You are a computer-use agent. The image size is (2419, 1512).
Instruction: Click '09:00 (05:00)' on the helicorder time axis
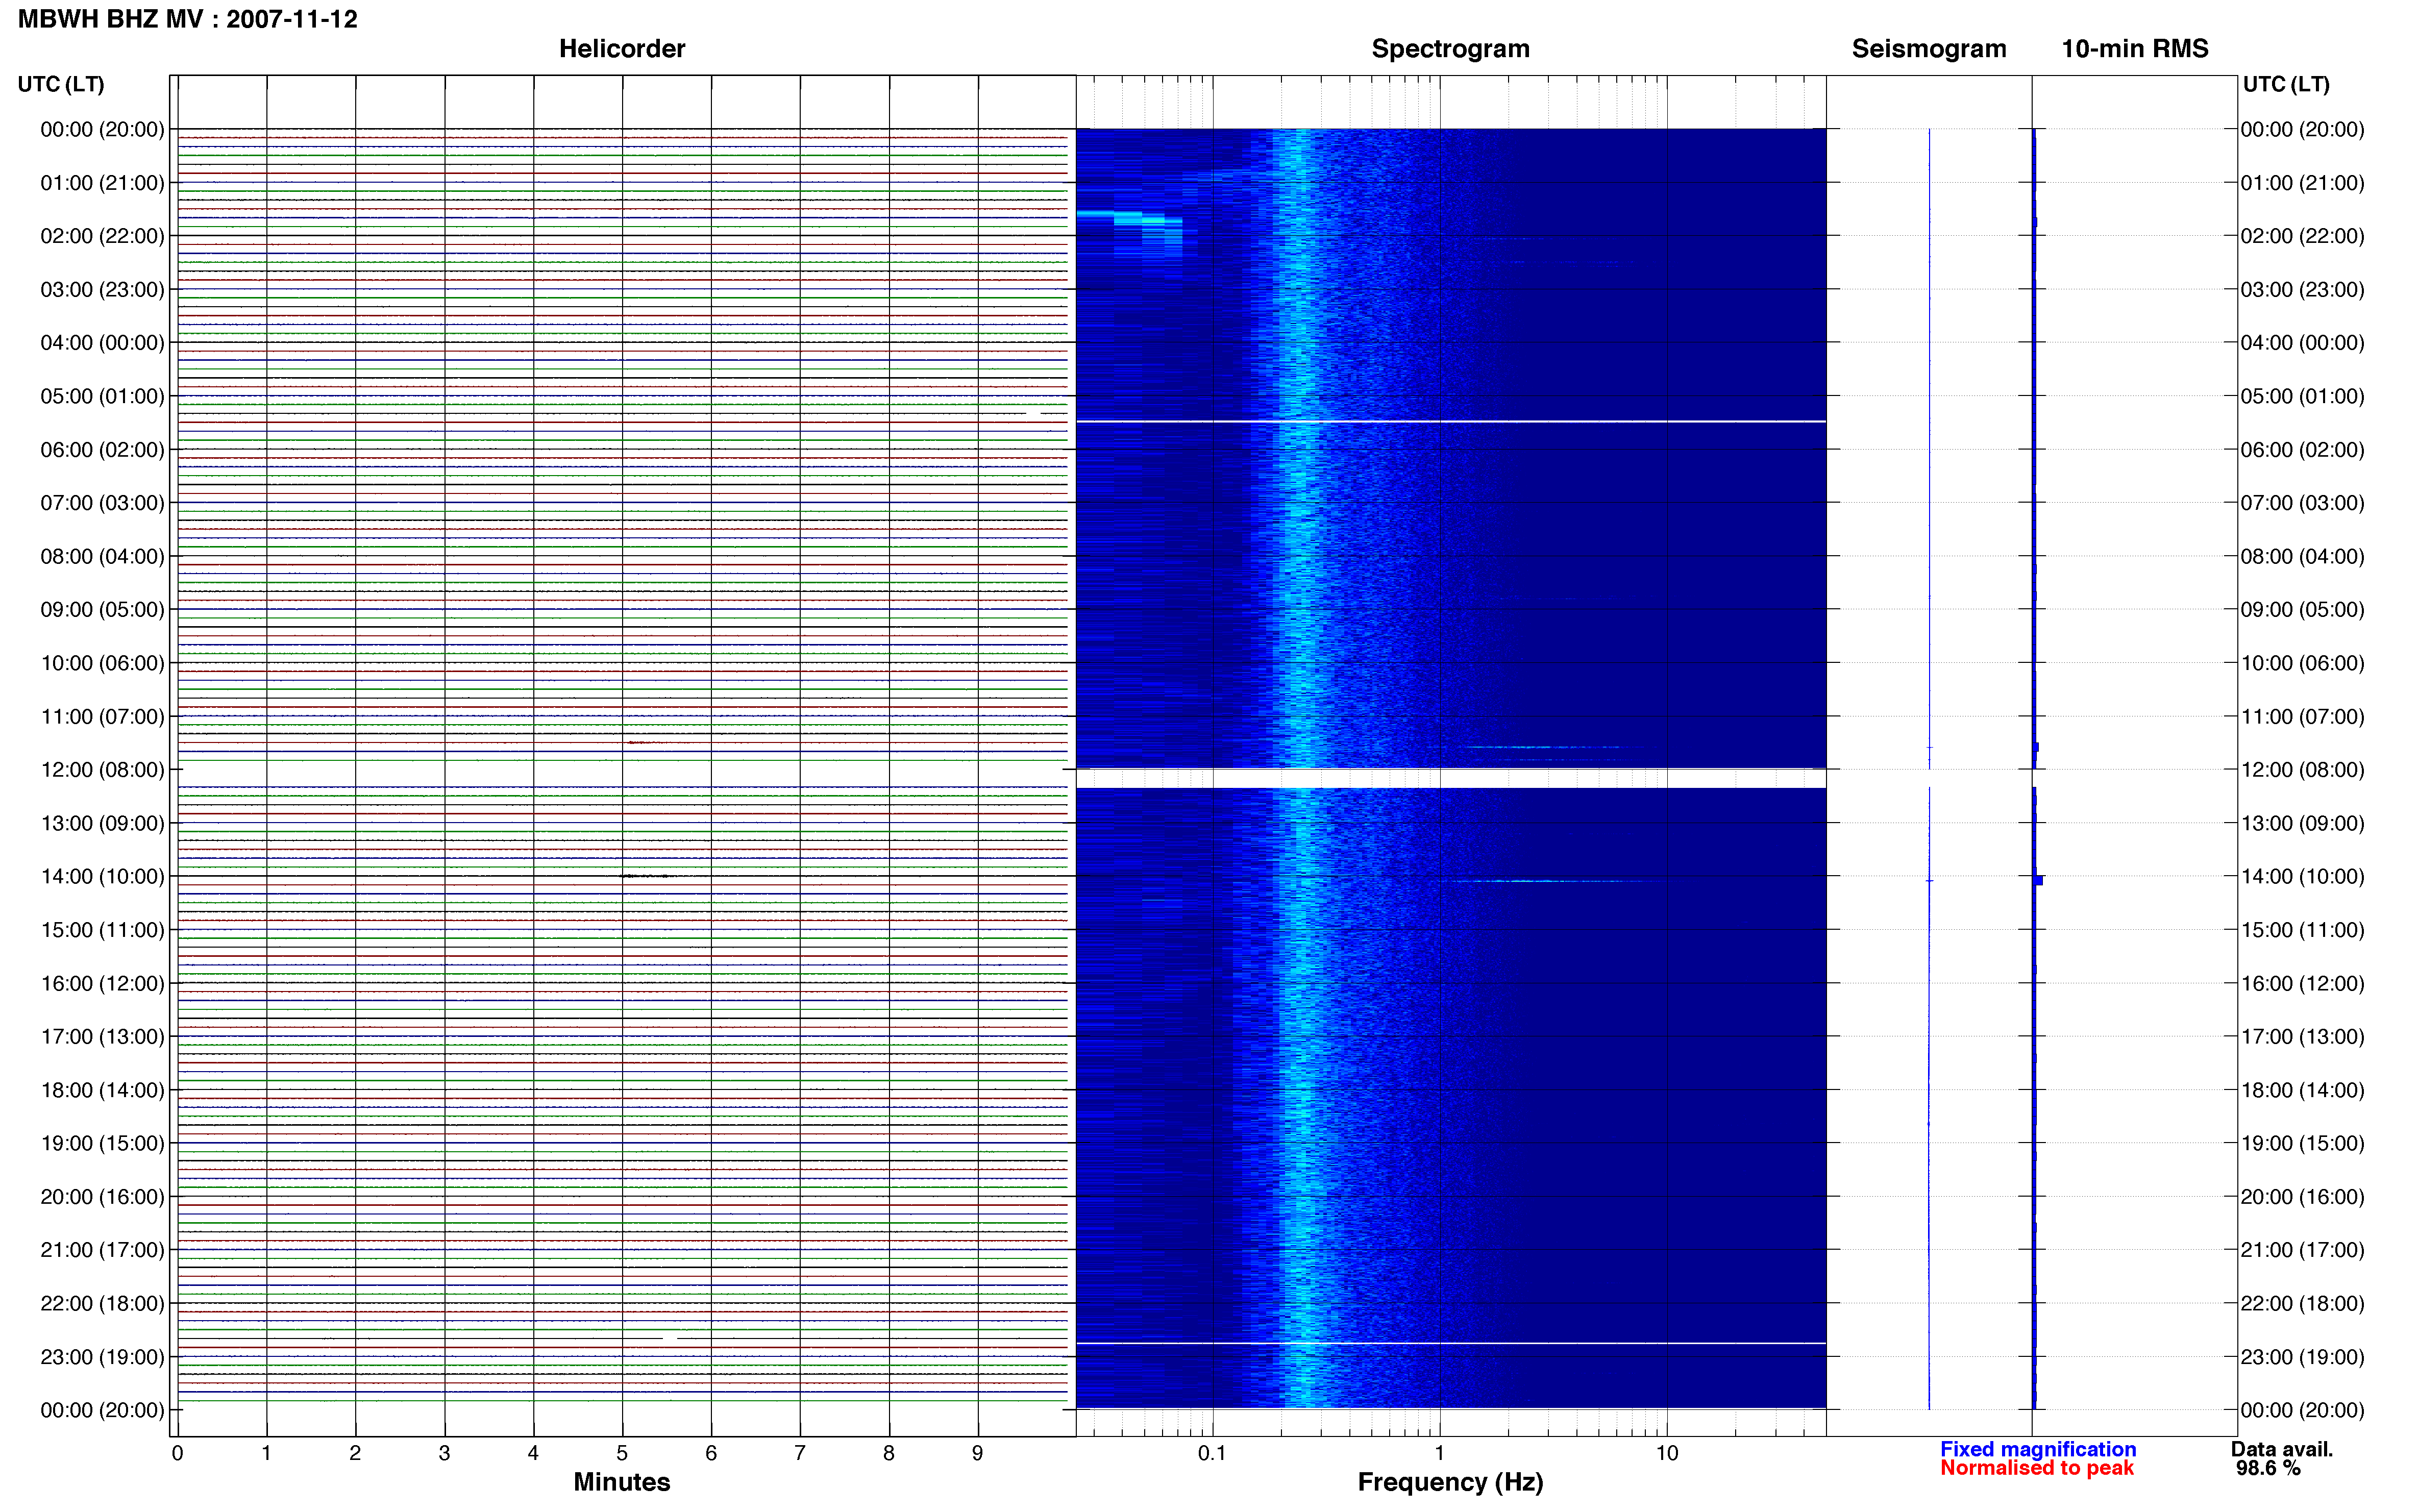[x=102, y=610]
